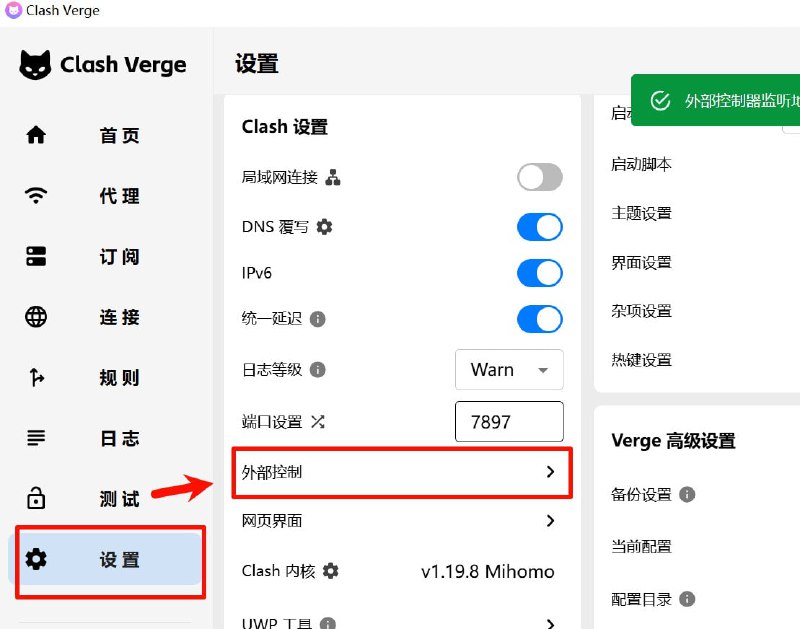800x629 pixels.
Task: Click the port randomize icon beside 端口设置
Action: [x=318, y=422]
